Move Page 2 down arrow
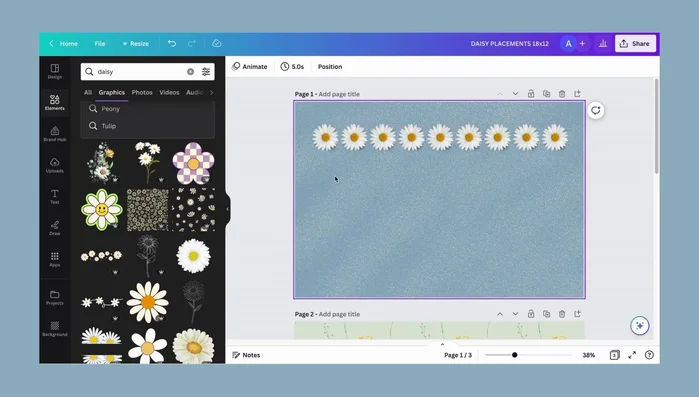The image size is (699, 397). 515,314
